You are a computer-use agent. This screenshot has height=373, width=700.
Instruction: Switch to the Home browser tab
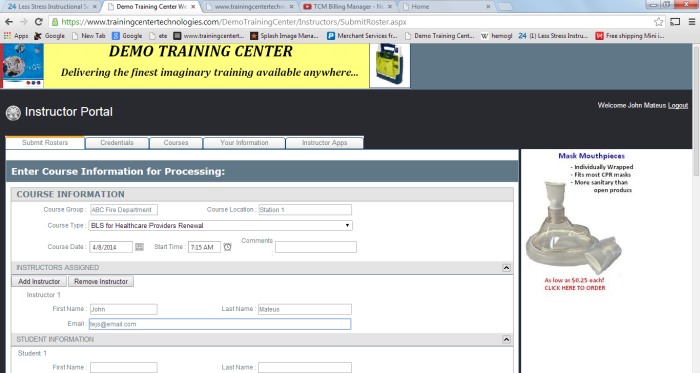(446, 7)
